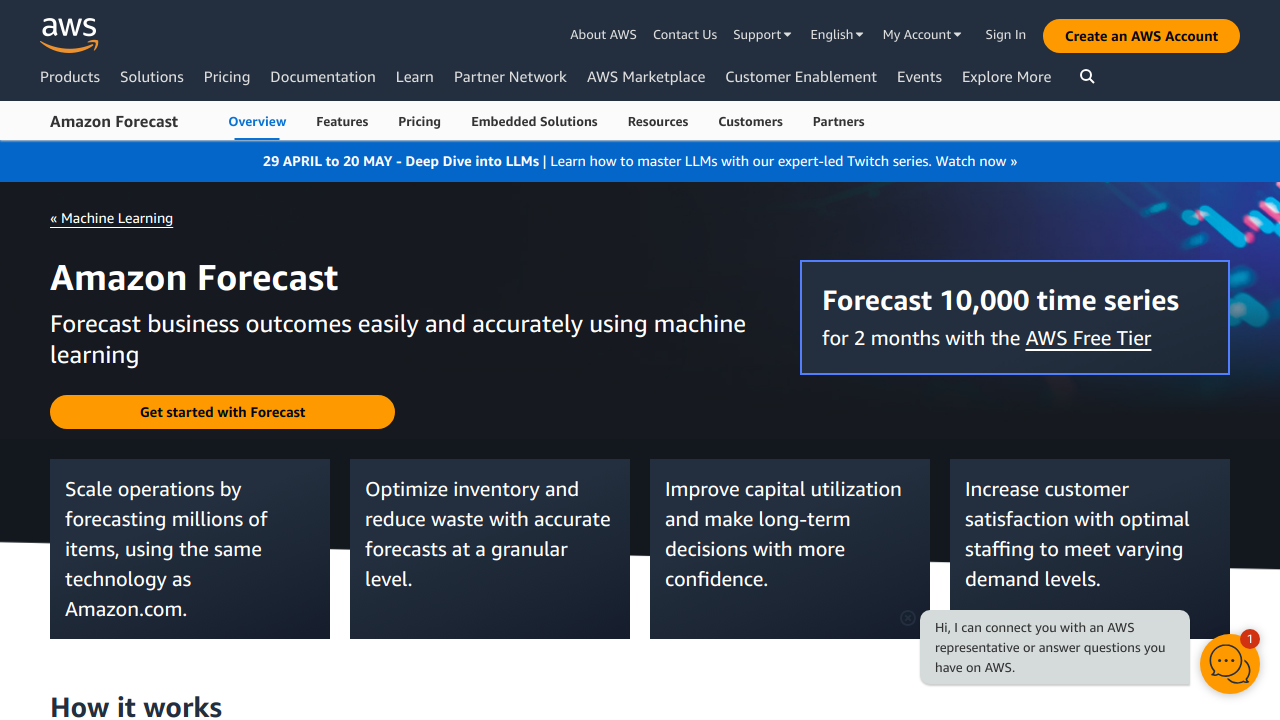Screen dimensions: 1280x720
Task: Click the Amazon Forecast sub-navigation title
Action: (x=114, y=122)
